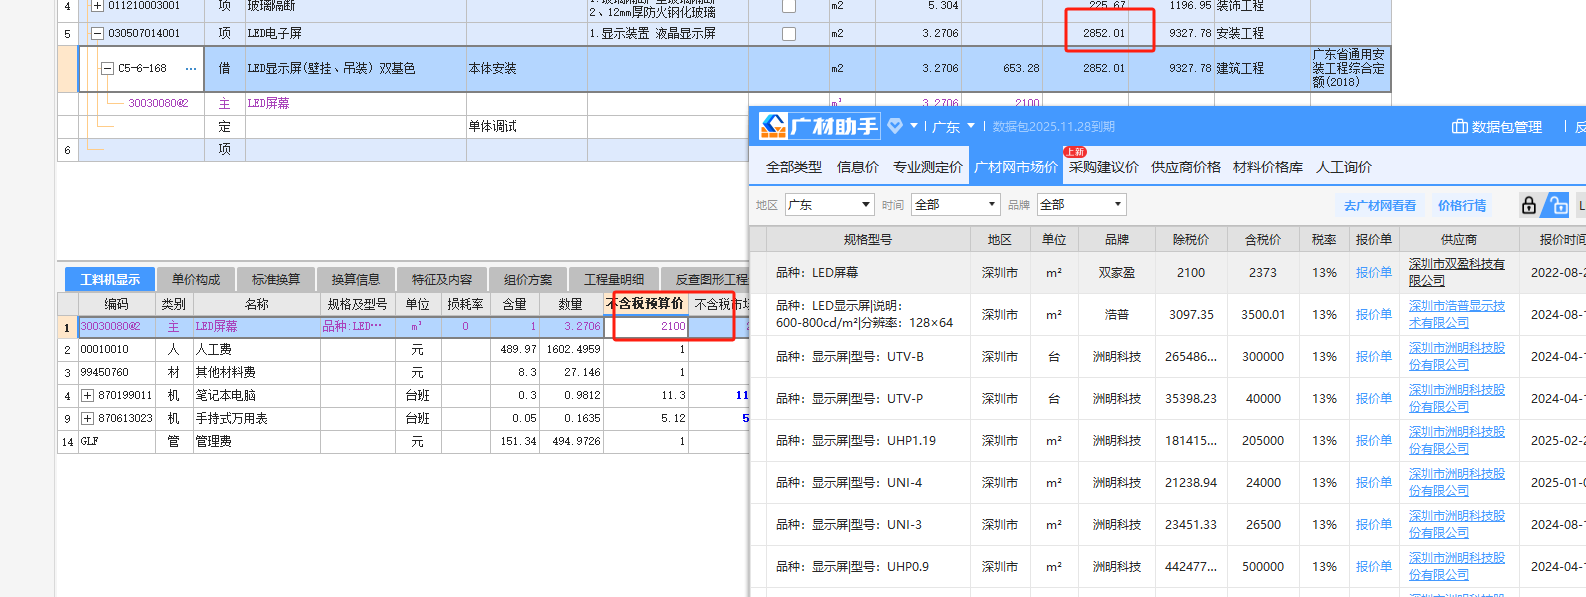The image size is (1586, 597).
Task: Click the LED屏幕 main material tree row
Action: 268,103
